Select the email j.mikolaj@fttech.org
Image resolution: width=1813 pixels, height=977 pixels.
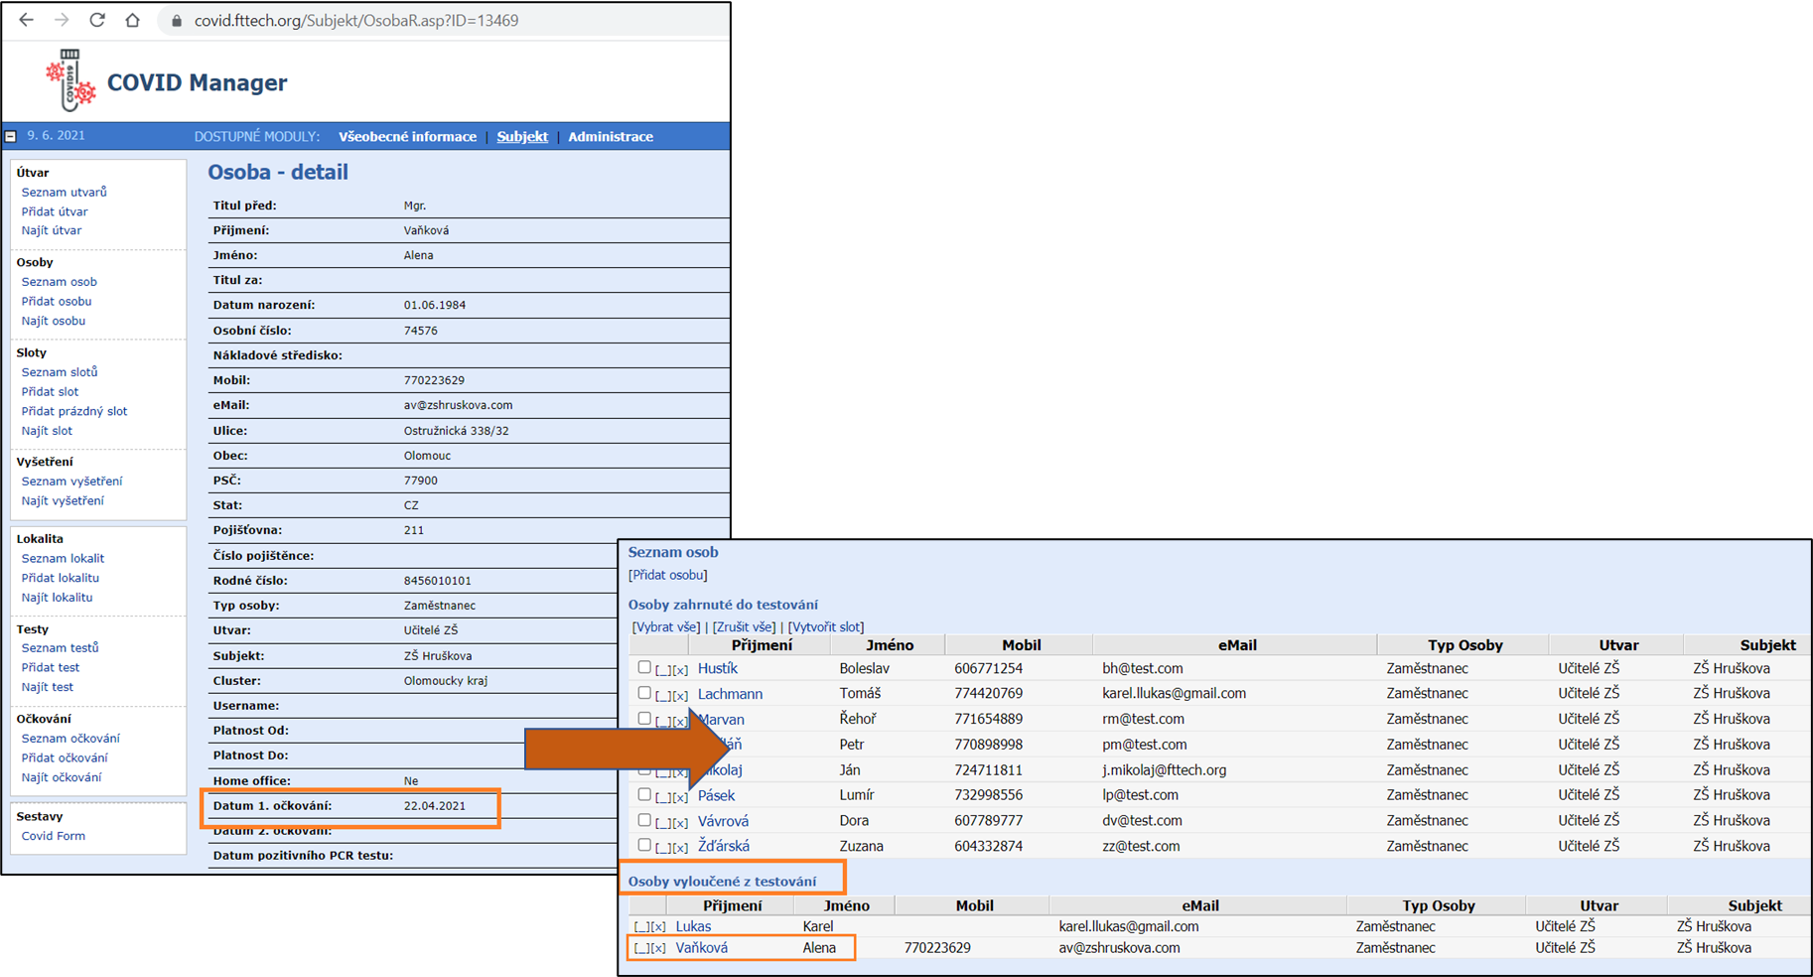[x=1164, y=770]
